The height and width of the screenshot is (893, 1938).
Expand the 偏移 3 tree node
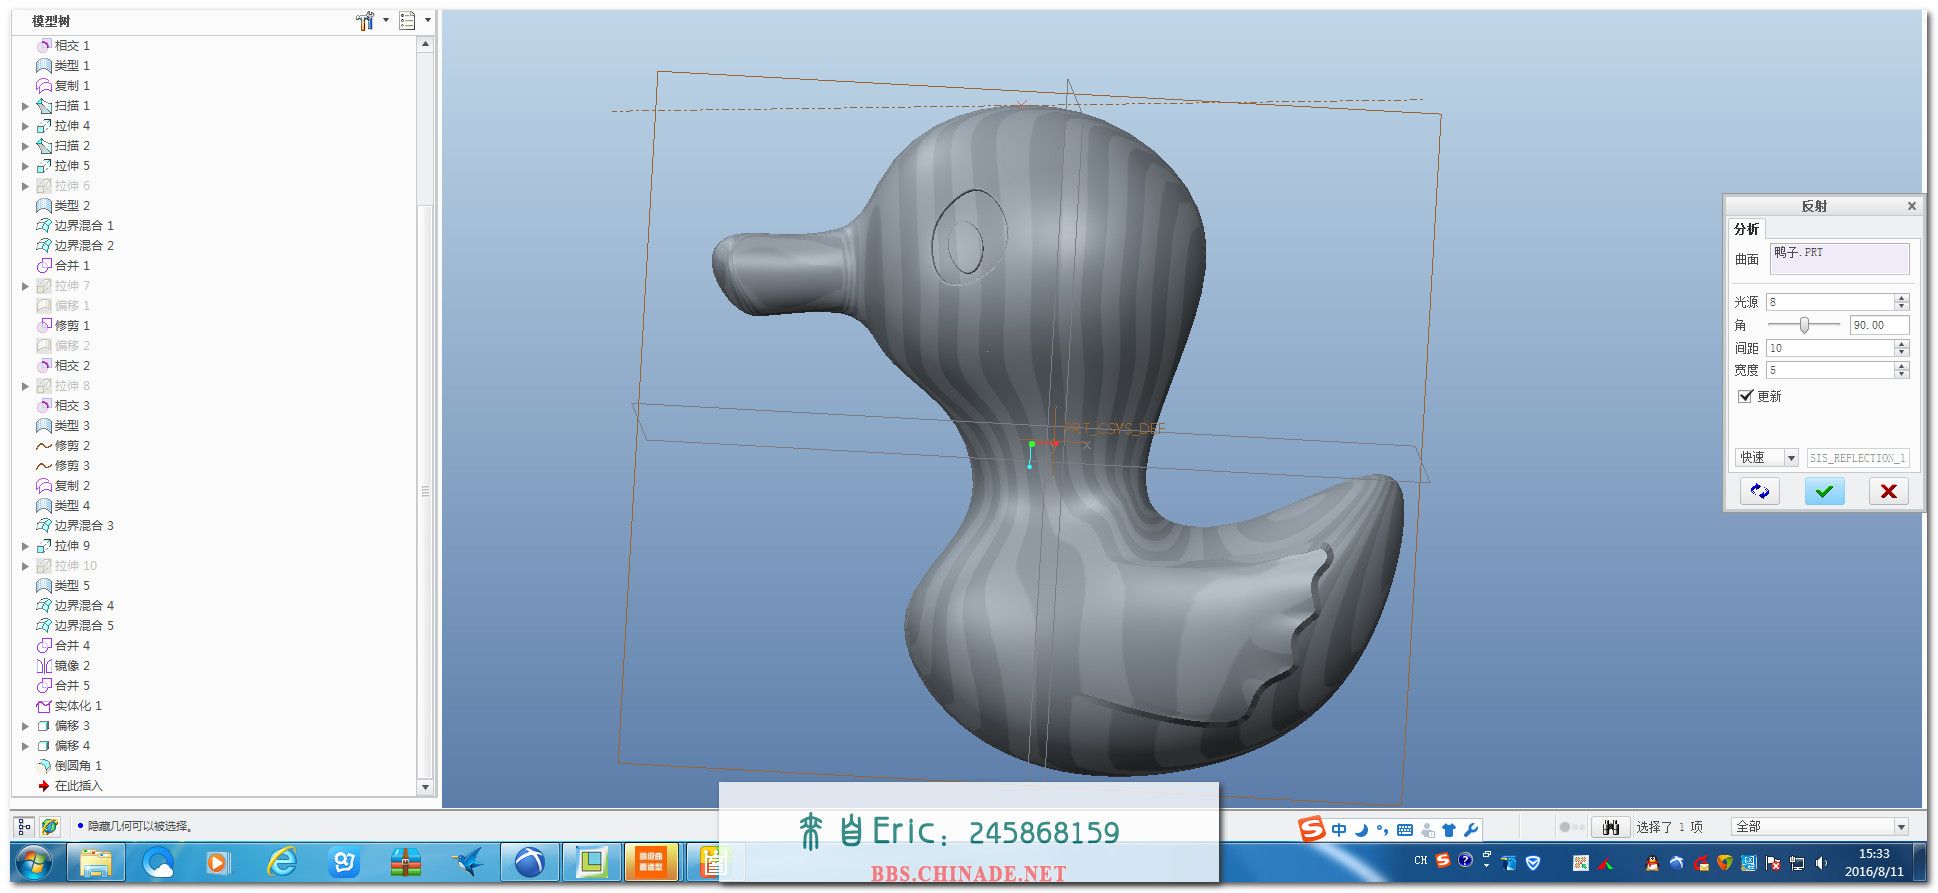tap(26, 726)
